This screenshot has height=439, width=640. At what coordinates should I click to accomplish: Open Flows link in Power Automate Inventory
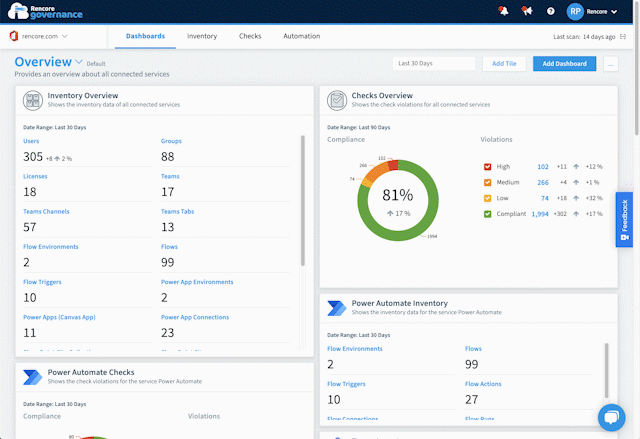pos(473,349)
